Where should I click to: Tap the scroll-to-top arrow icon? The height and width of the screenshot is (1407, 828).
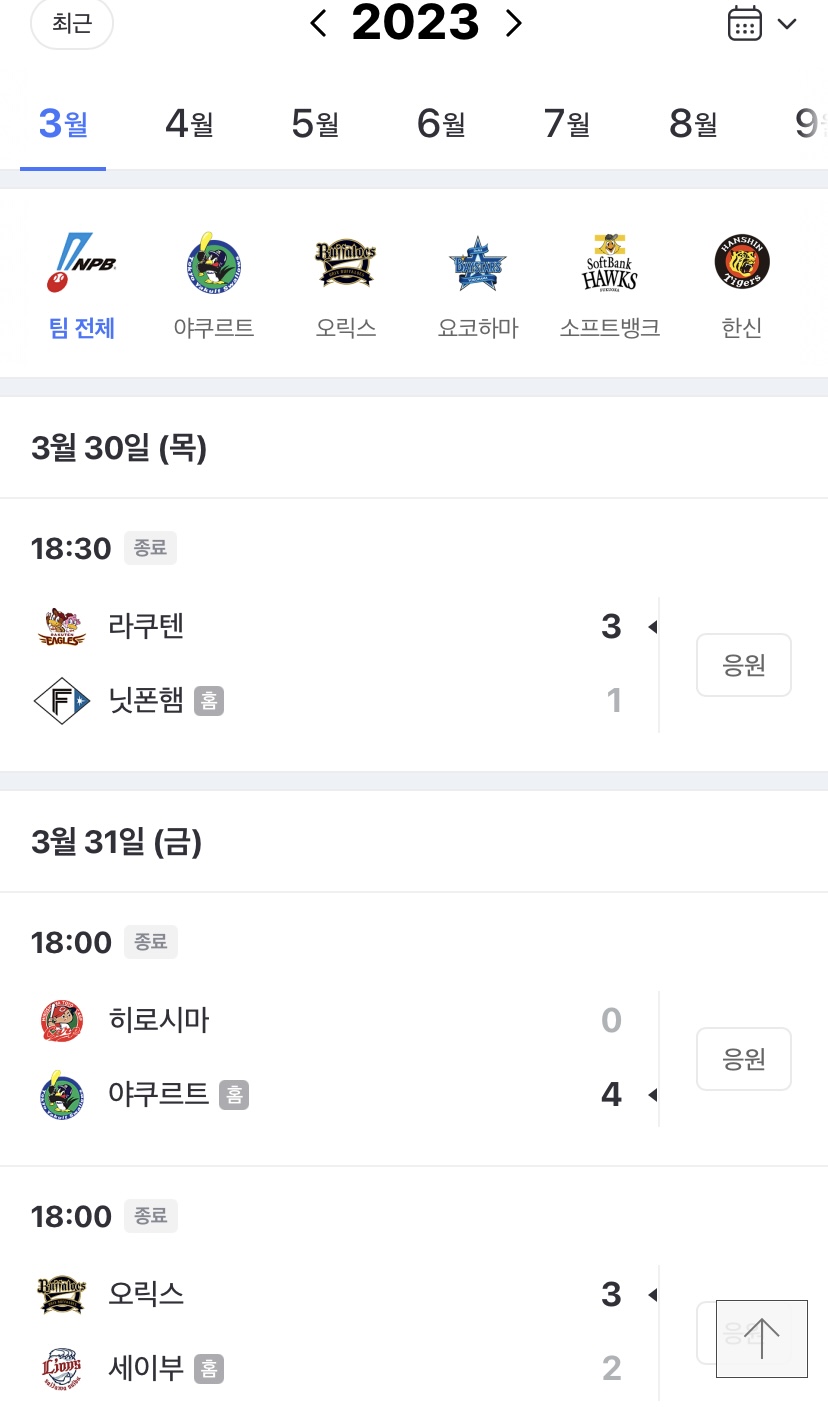point(761,1338)
